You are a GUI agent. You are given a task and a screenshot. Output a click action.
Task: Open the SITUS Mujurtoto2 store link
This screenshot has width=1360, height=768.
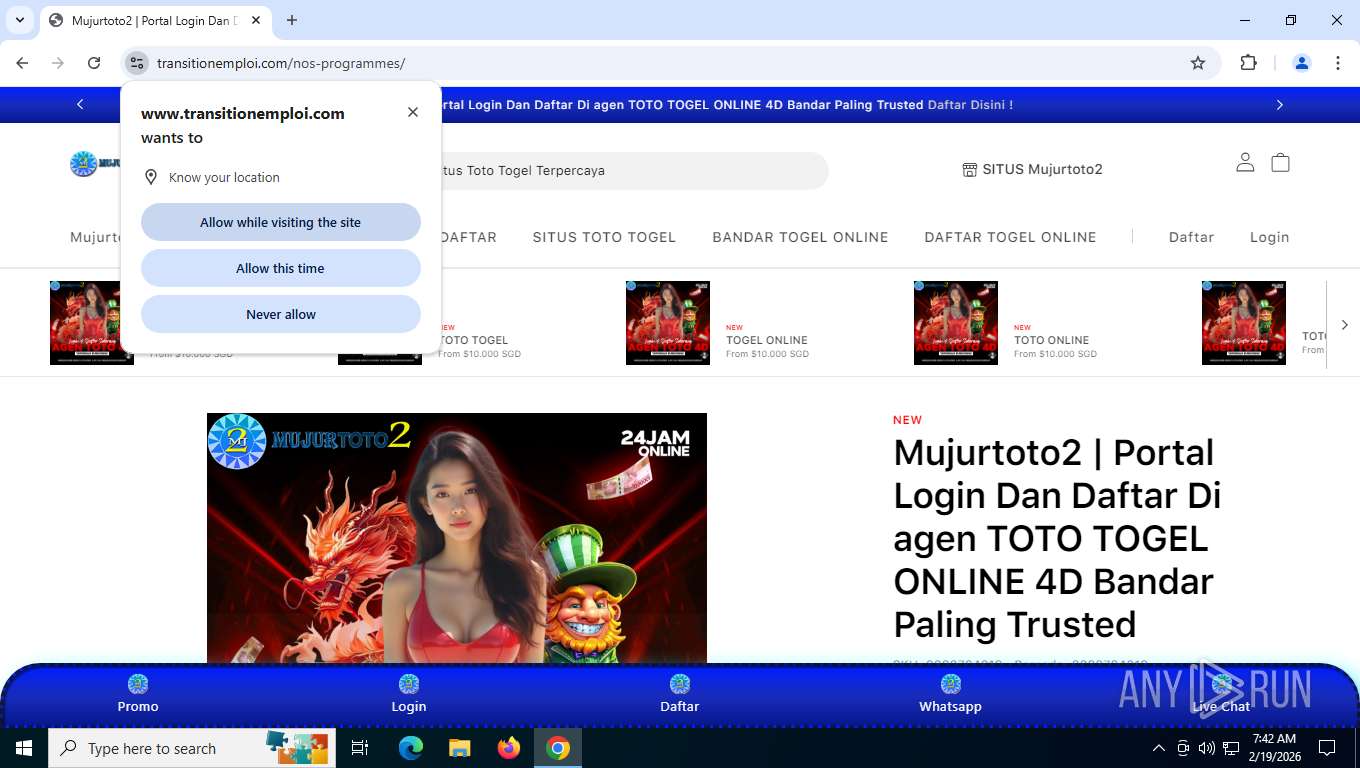tap(1032, 169)
